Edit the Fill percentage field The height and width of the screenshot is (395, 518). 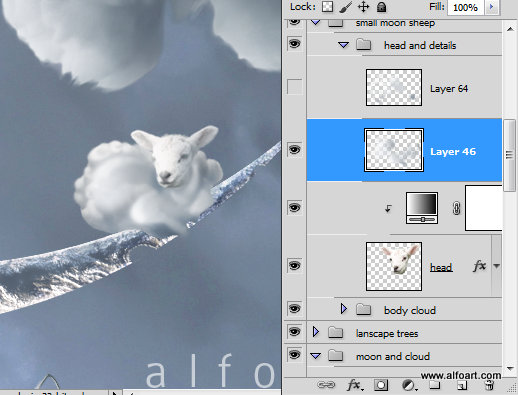(x=466, y=7)
